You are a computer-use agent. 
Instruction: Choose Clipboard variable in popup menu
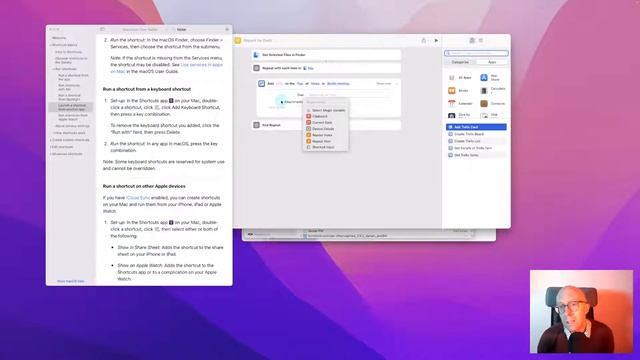tap(325, 116)
